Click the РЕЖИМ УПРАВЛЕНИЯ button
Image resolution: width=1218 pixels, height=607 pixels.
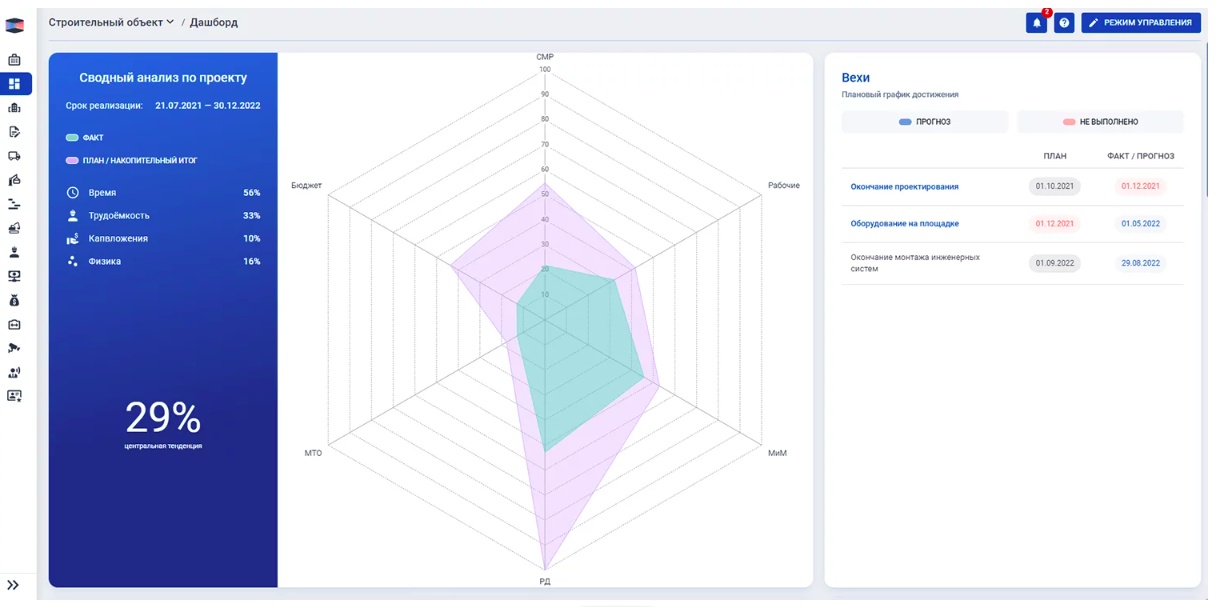point(1141,23)
